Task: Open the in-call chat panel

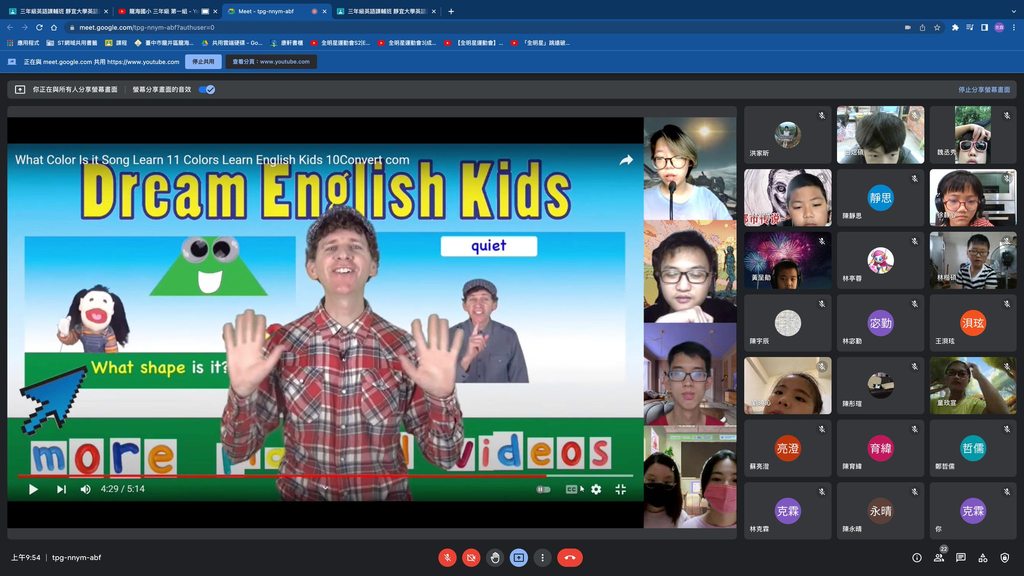Action: point(961,558)
